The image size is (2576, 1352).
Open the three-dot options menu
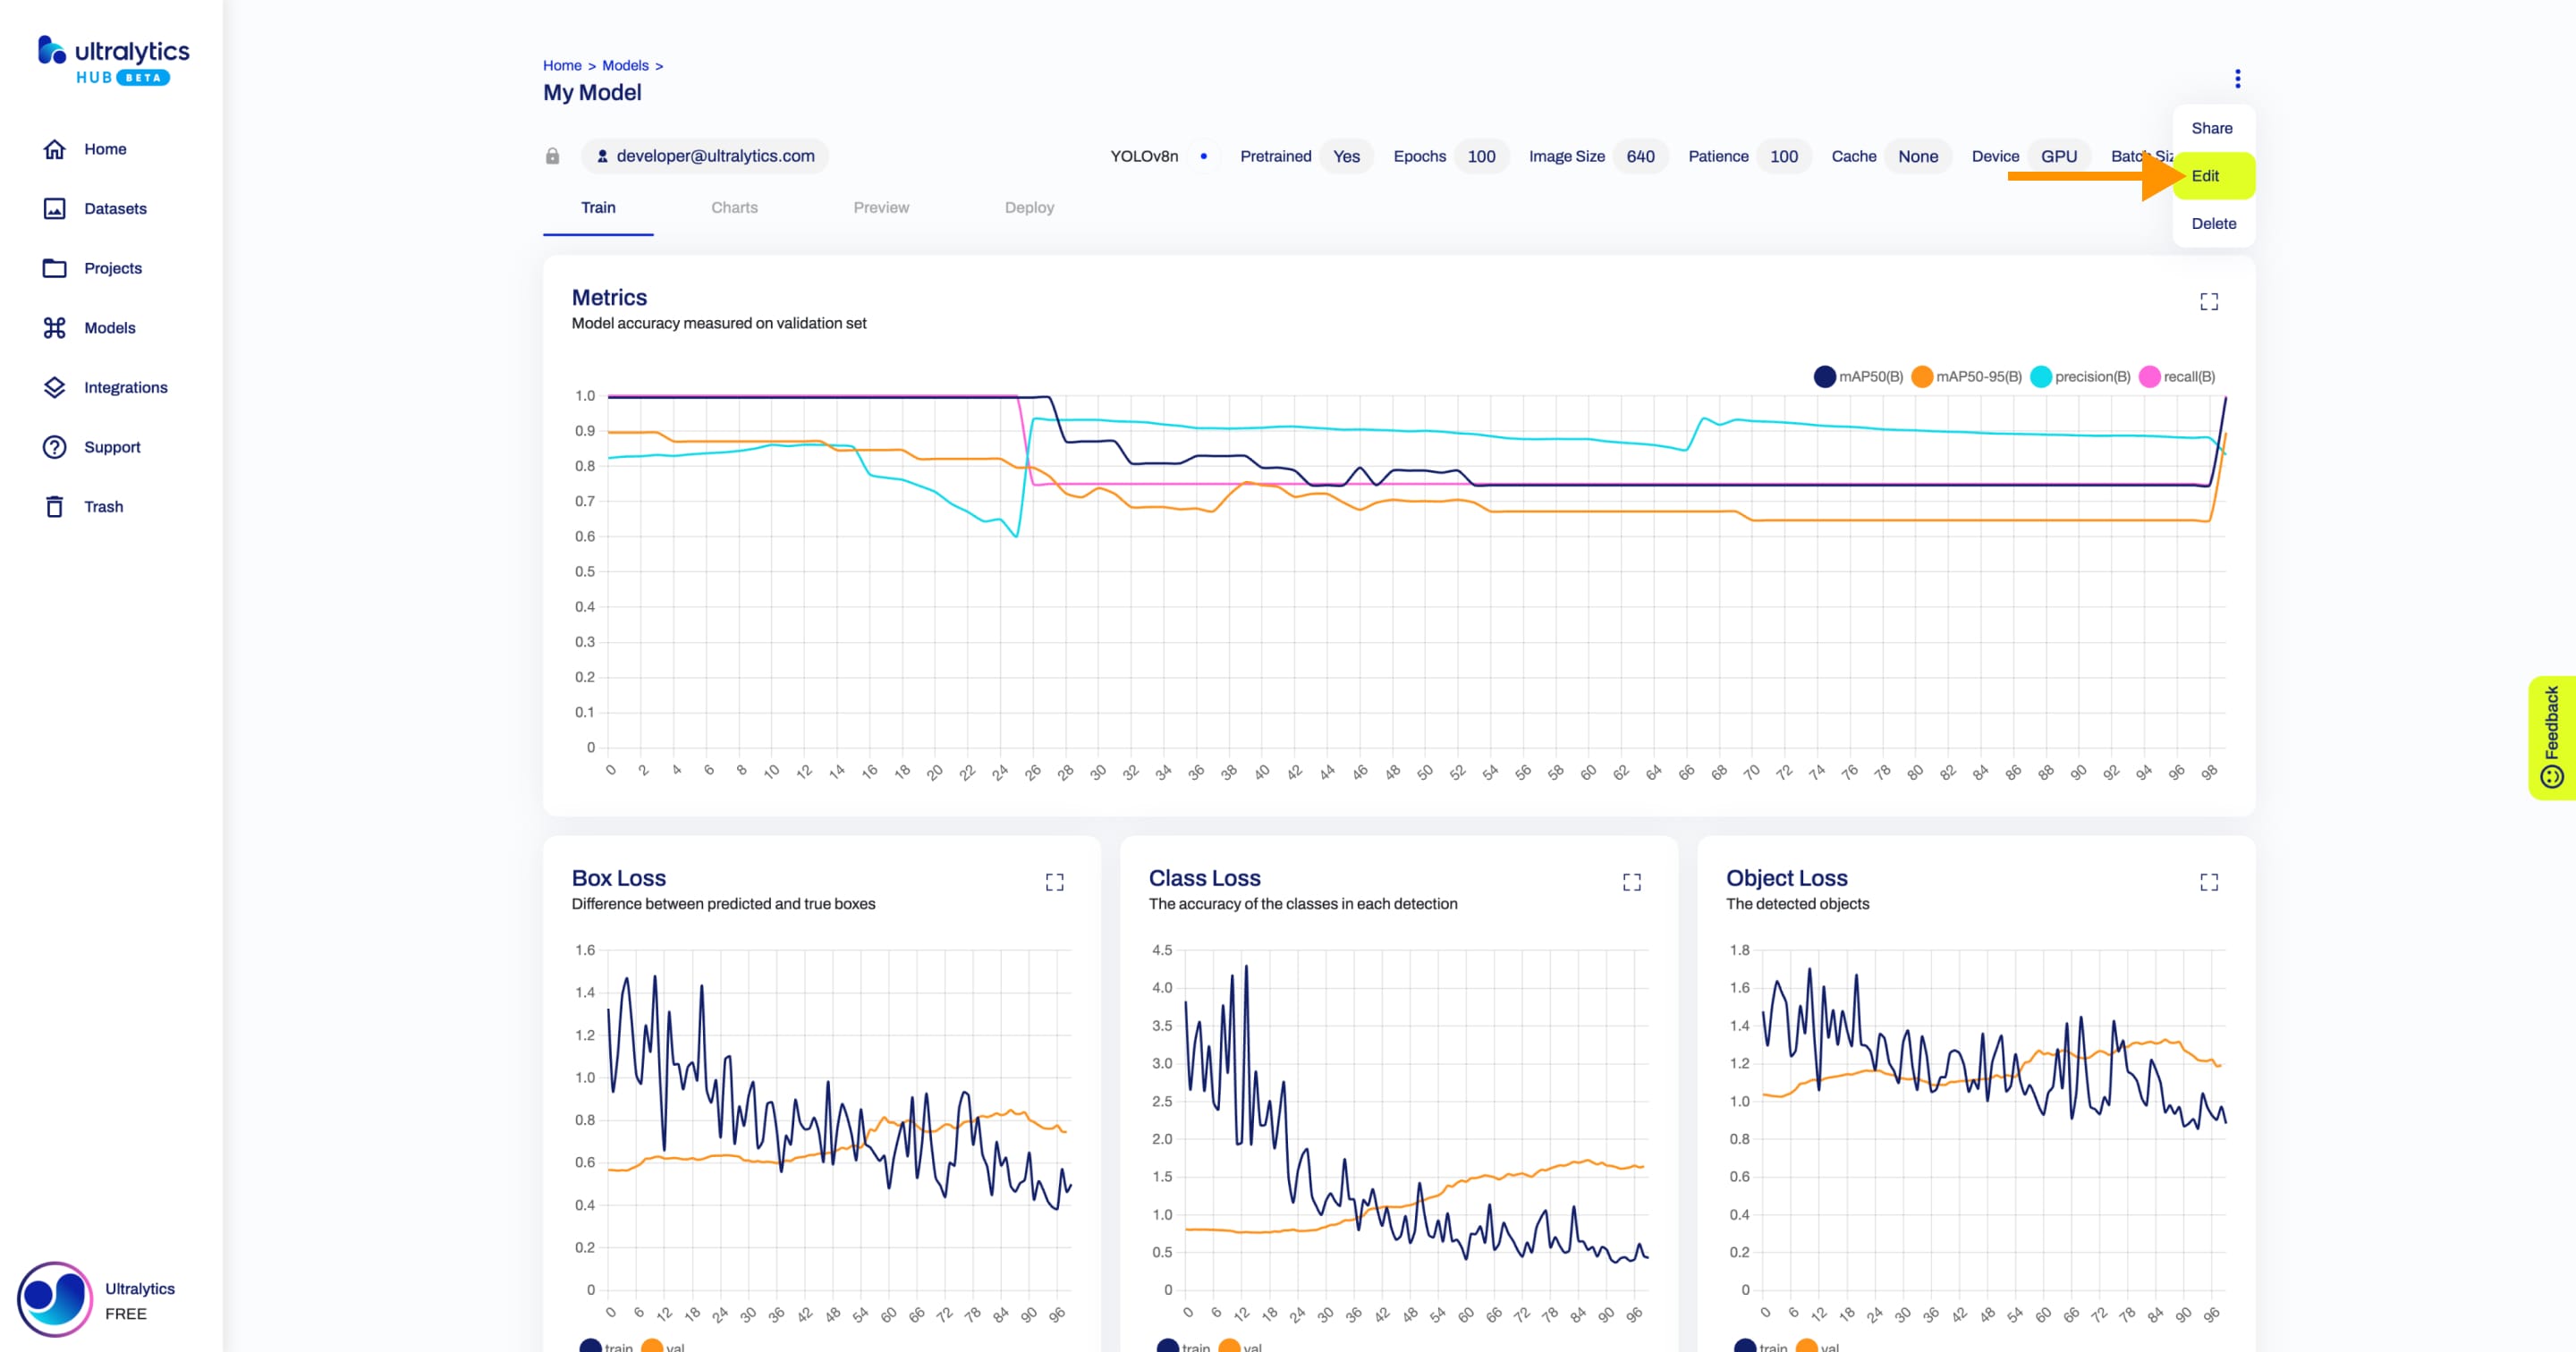pos(2239,79)
